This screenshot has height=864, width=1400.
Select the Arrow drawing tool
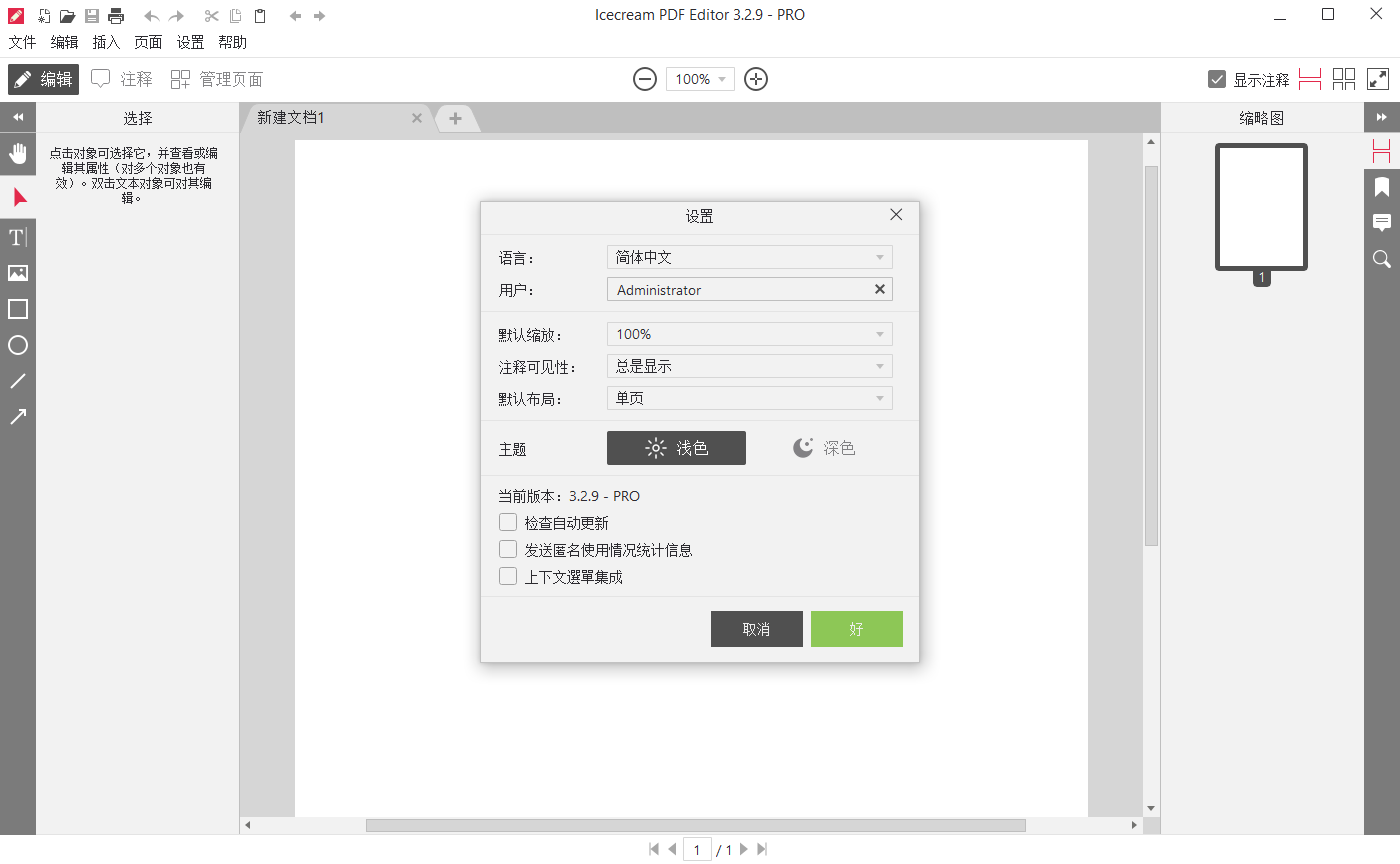(x=18, y=416)
